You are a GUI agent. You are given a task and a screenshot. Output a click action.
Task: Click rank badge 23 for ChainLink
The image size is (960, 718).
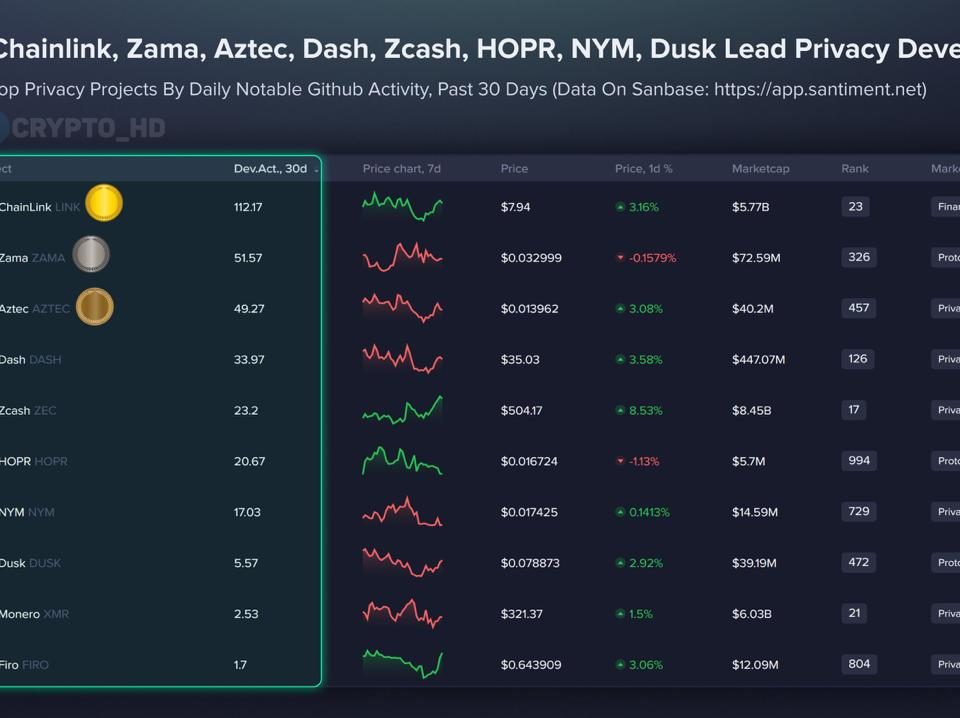click(x=855, y=207)
